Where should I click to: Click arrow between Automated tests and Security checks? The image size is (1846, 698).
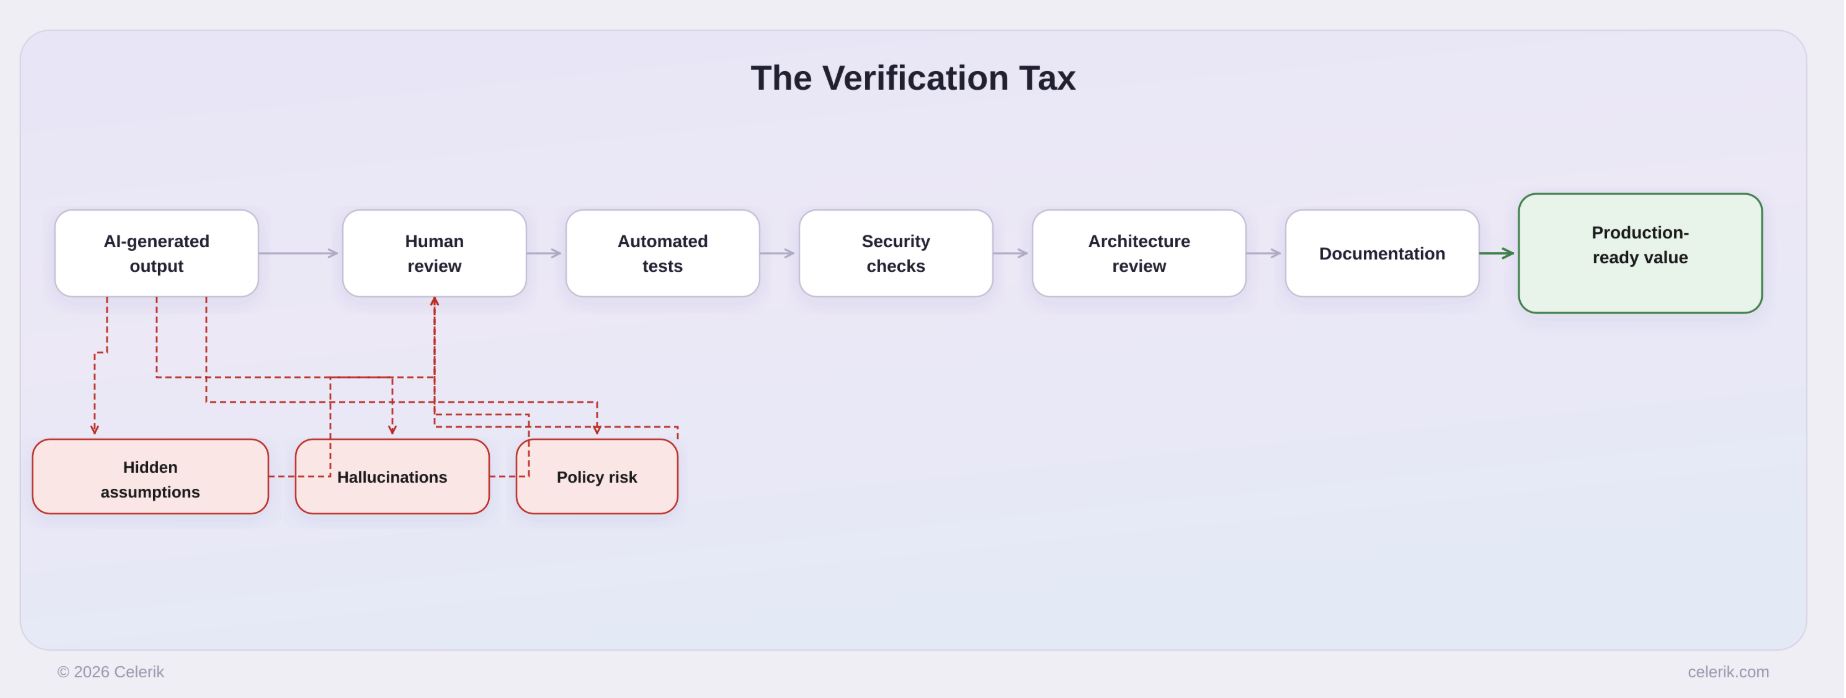tap(778, 253)
